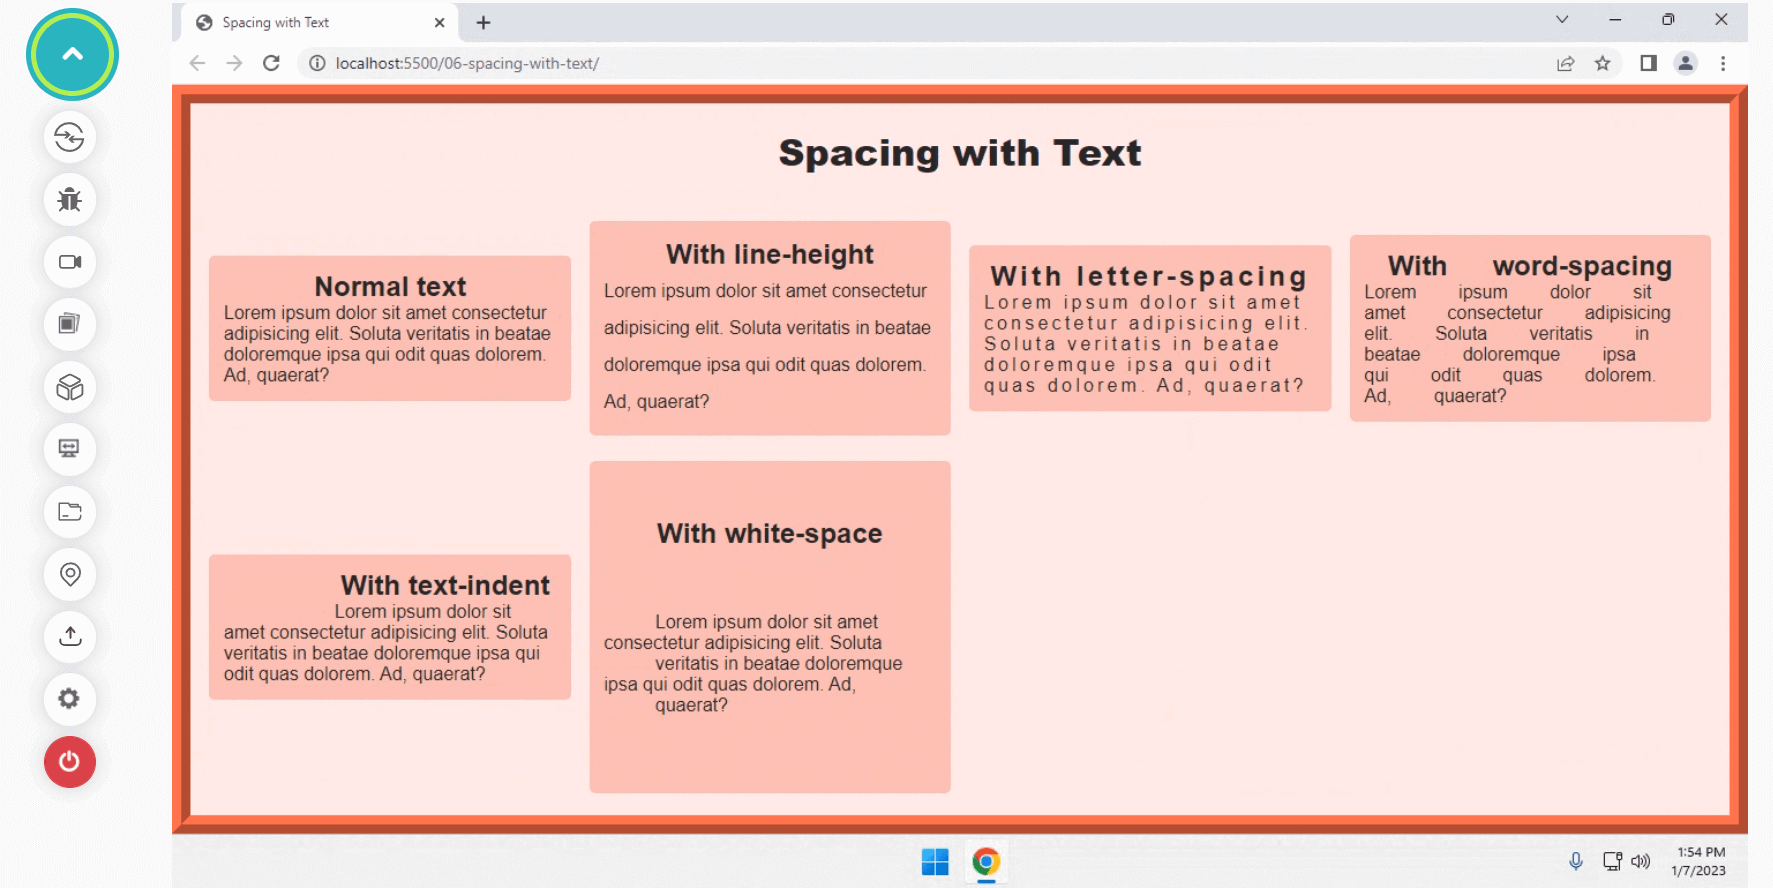Open the screenshot gallery layers icon
1773x888 pixels.
coord(70,324)
